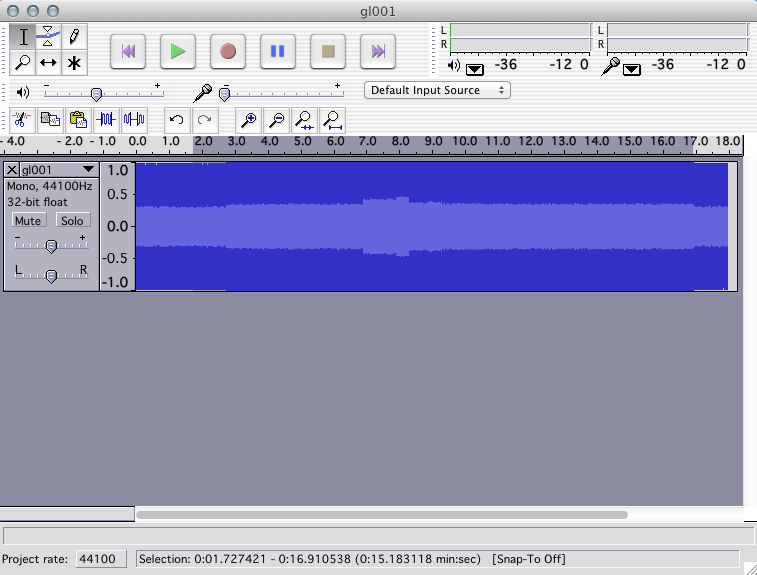757x575 pixels.
Task: Click the vertical scale at 0.5
Action: click(117, 195)
